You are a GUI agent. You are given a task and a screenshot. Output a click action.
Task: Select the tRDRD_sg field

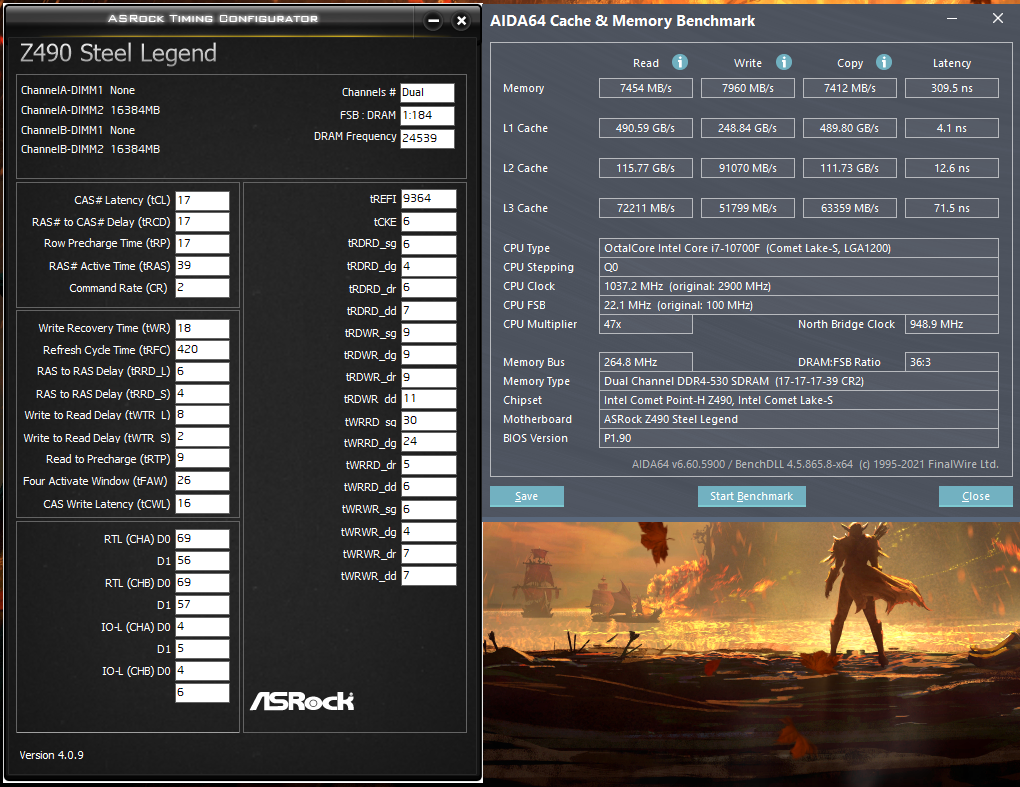429,244
